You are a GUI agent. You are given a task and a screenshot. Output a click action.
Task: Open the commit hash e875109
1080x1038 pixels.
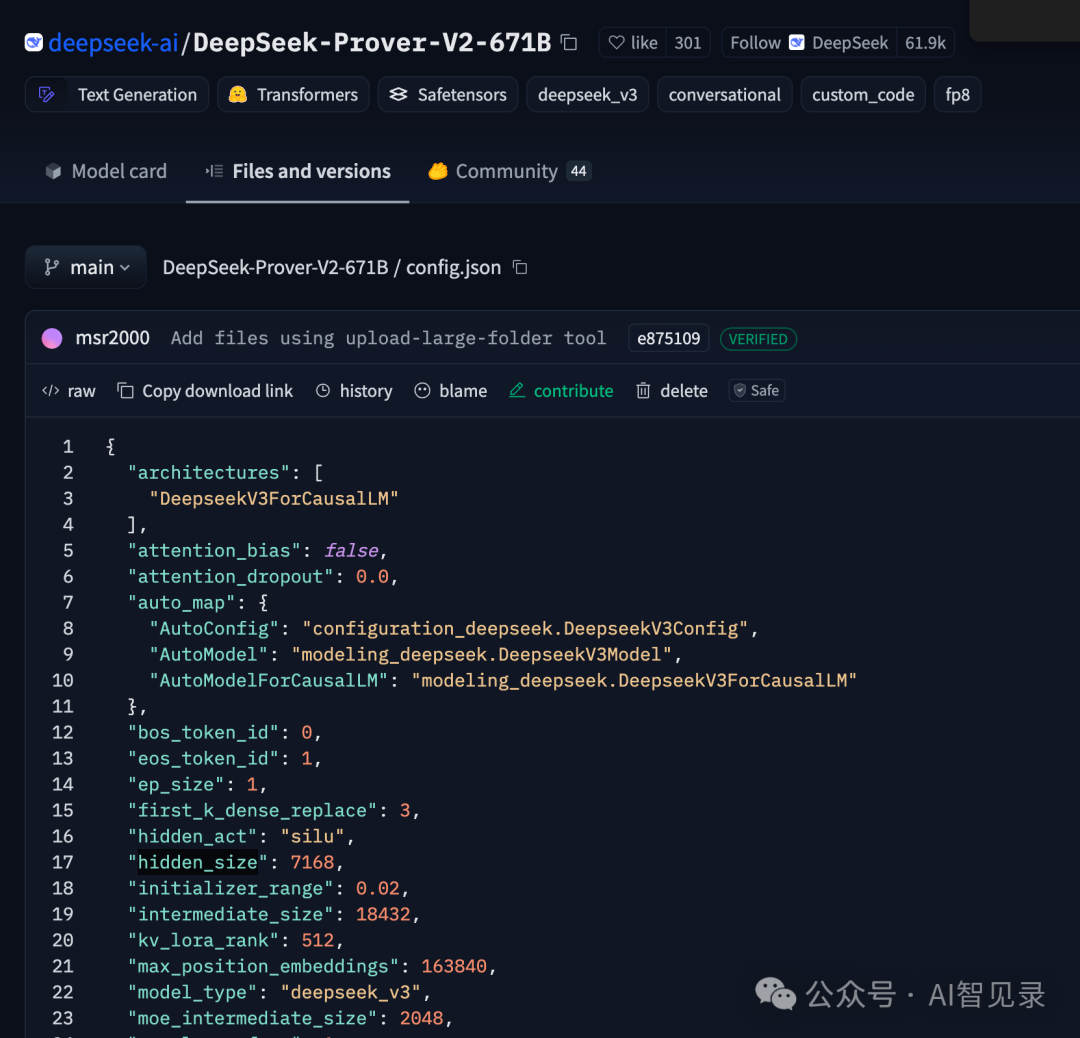click(668, 338)
